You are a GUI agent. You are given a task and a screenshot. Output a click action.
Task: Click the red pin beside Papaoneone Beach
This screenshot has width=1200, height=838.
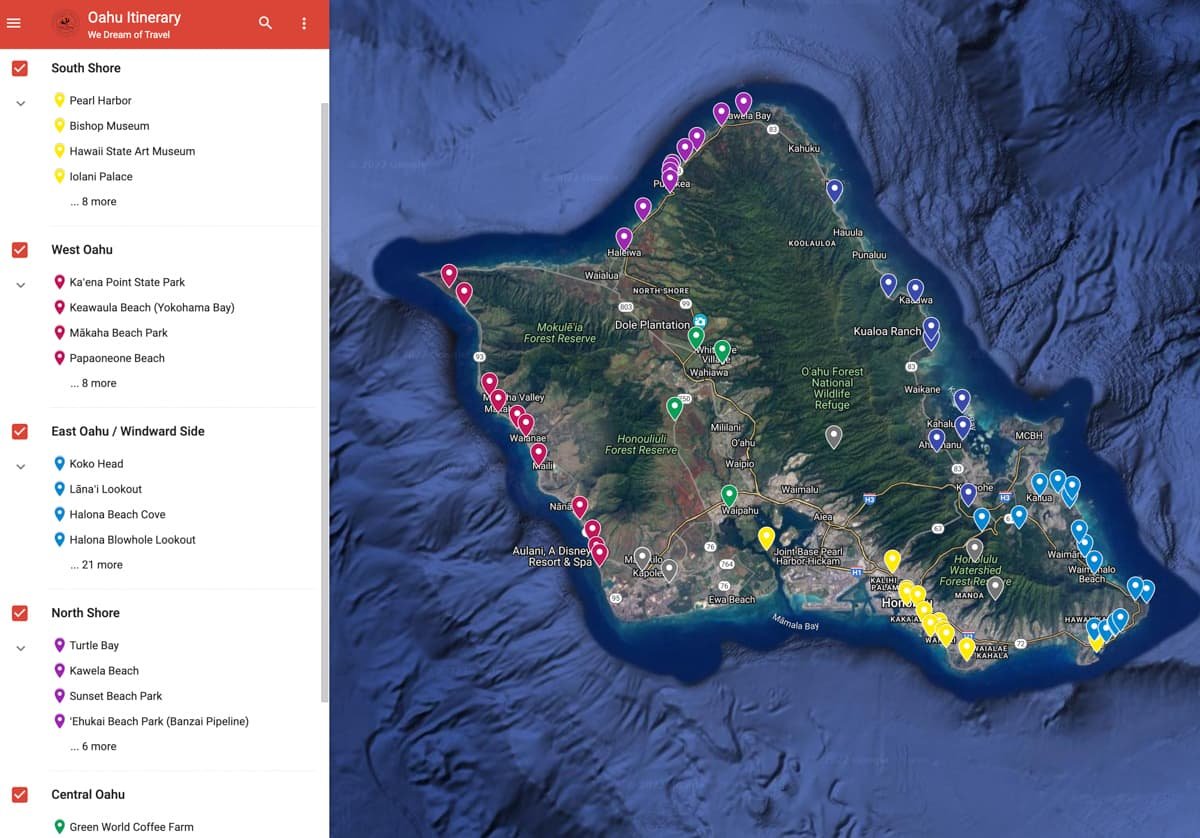click(59, 358)
